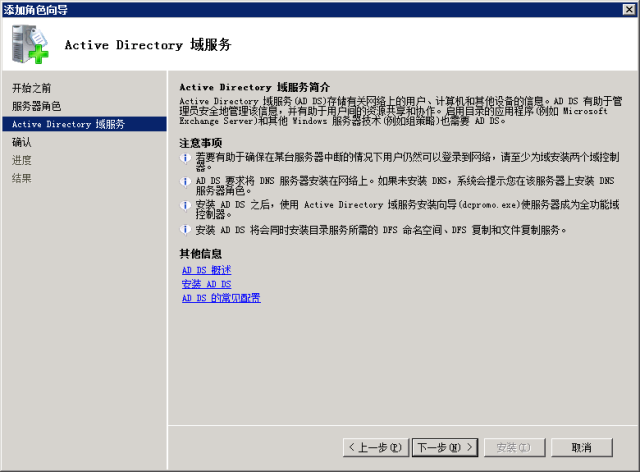Click the server role wizard icon in header
The image size is (640, 472).
[x=30, y=44]
